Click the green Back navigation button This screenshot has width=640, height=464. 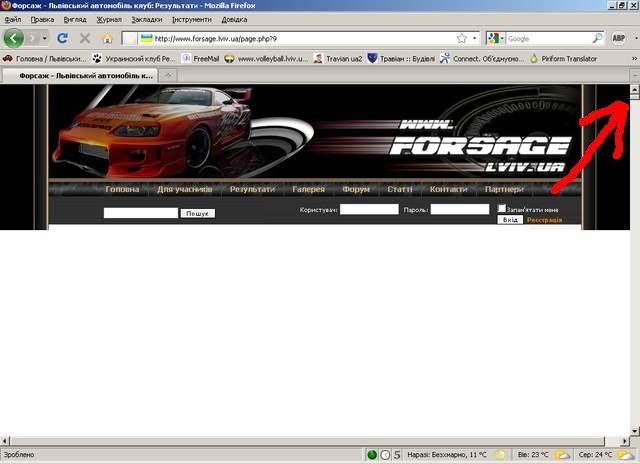click(13, 38)
